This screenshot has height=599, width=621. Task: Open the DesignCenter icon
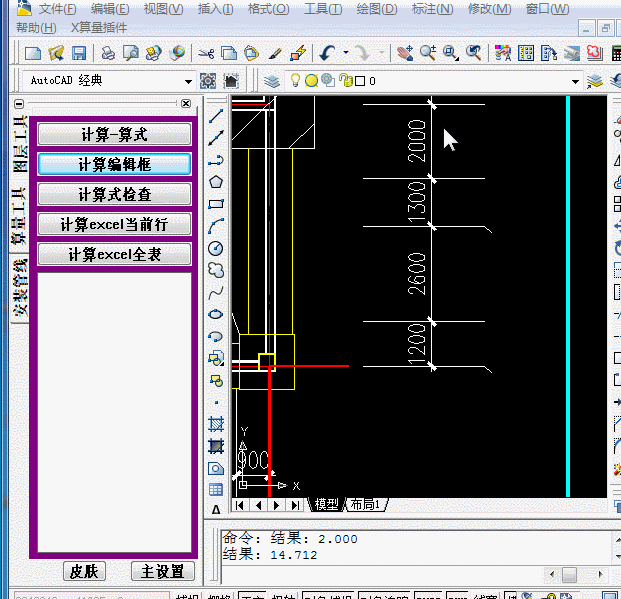(x=526, y=53)
